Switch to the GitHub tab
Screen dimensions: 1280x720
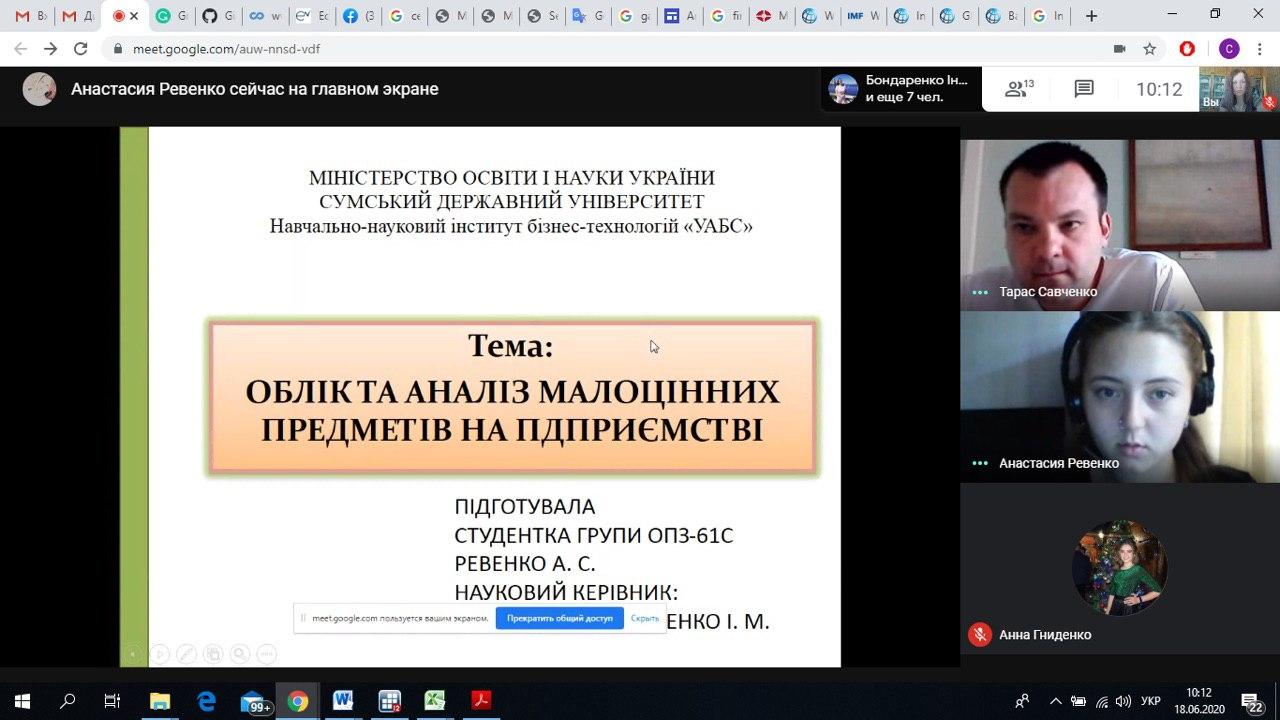[218, 16]
